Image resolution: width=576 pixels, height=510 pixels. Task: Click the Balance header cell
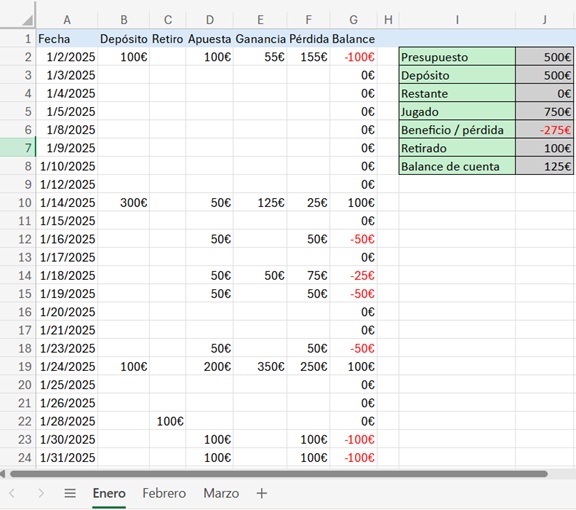[x=353, y=39]
